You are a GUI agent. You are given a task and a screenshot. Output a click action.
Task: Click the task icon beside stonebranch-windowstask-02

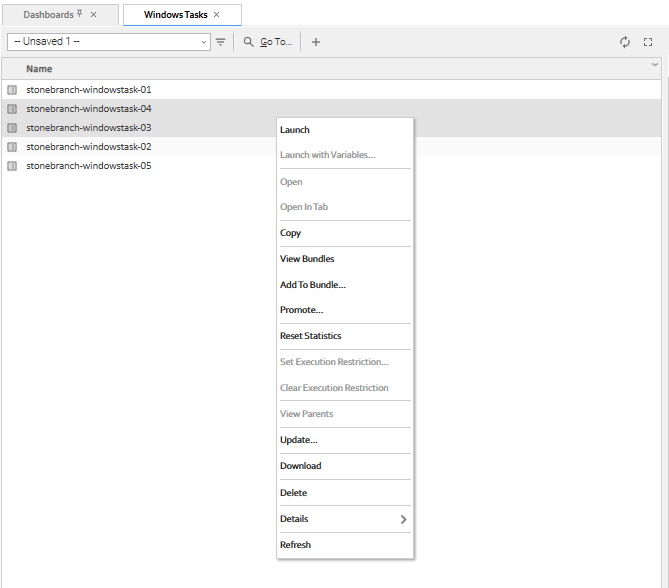click(x=12, y=147)
